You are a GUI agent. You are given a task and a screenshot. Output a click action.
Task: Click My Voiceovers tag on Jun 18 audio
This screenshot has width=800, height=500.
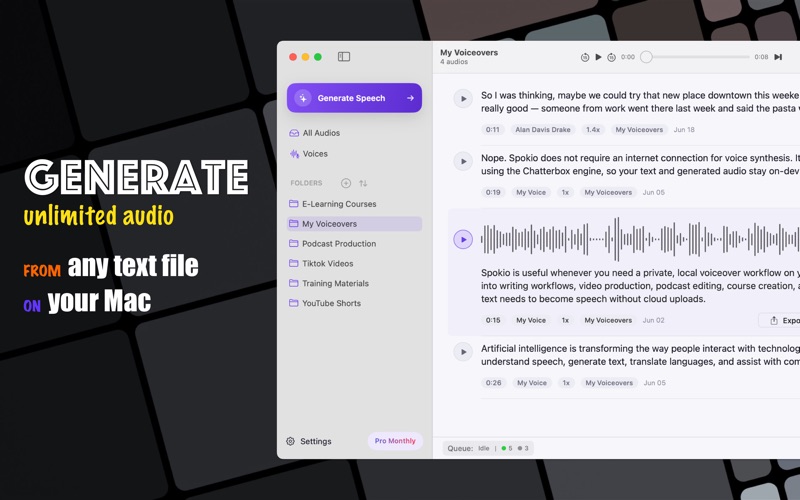pyautogui.click(x=639, y=130)
